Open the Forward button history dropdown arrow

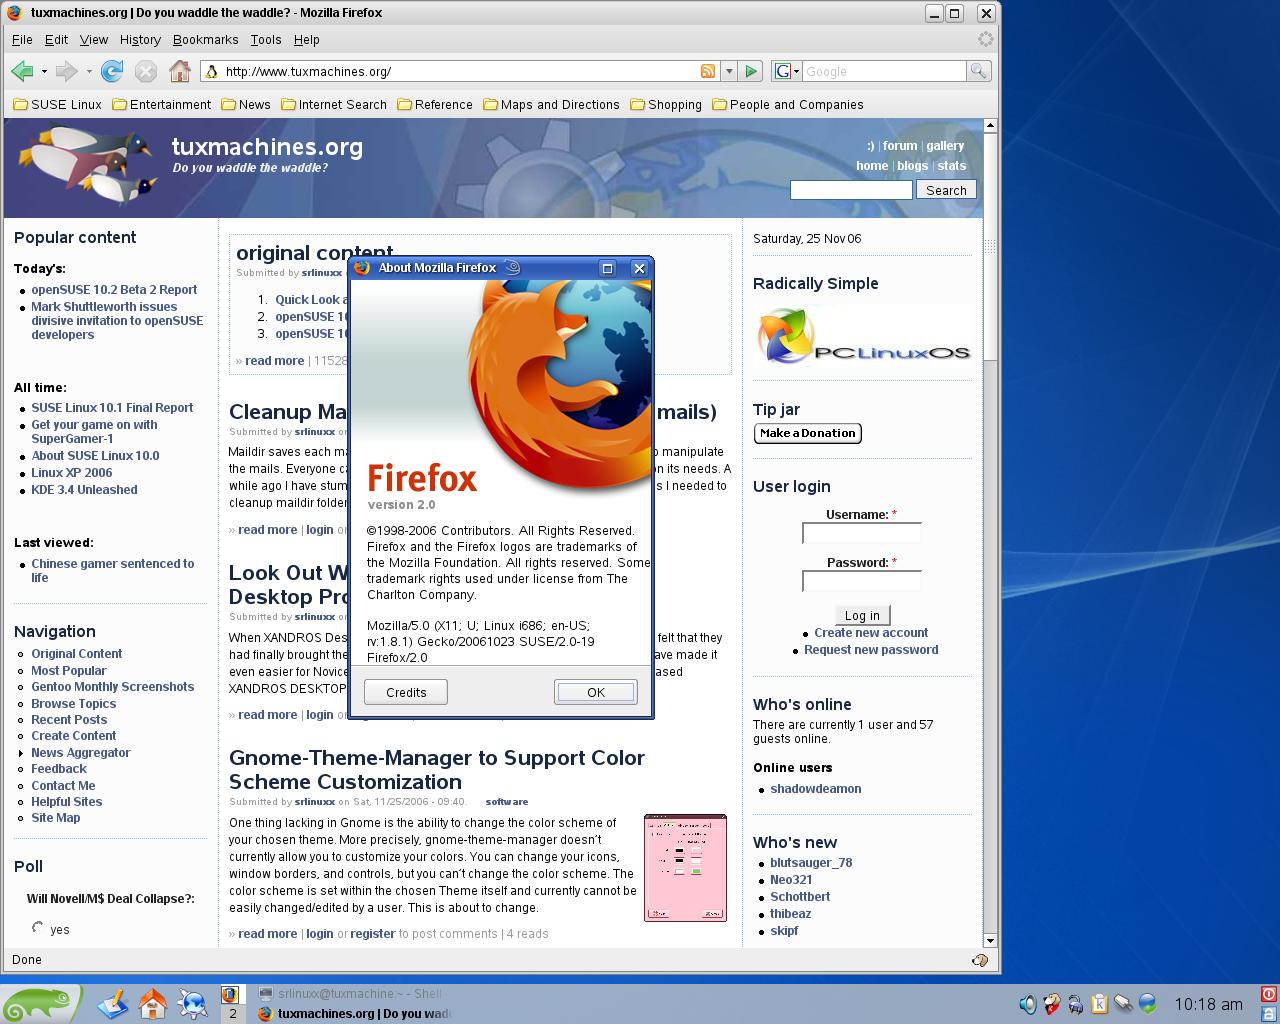pos(89,71)
